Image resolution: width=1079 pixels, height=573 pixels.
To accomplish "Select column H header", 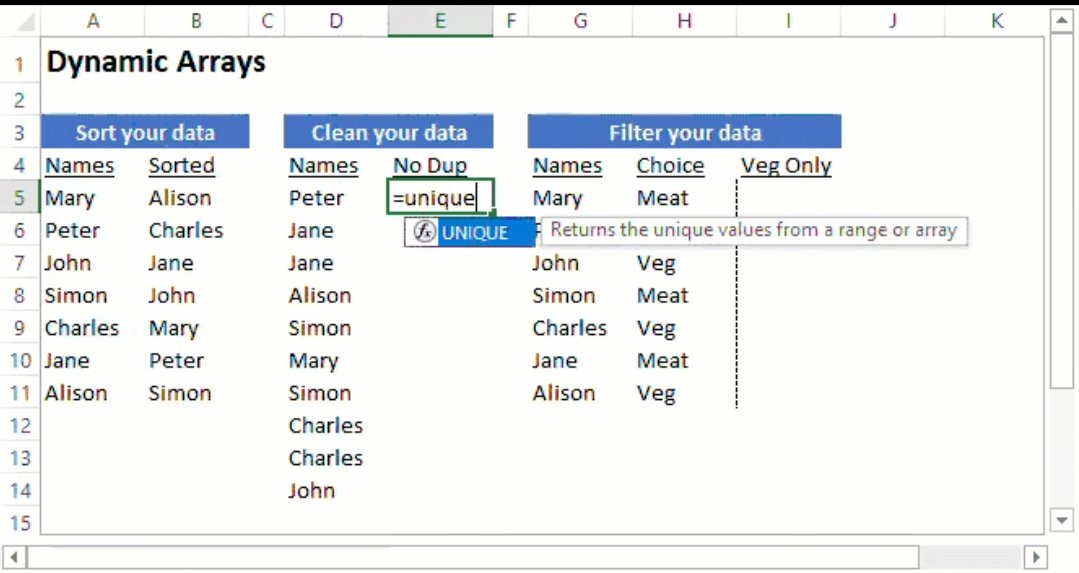I will [x=684, y=20].
